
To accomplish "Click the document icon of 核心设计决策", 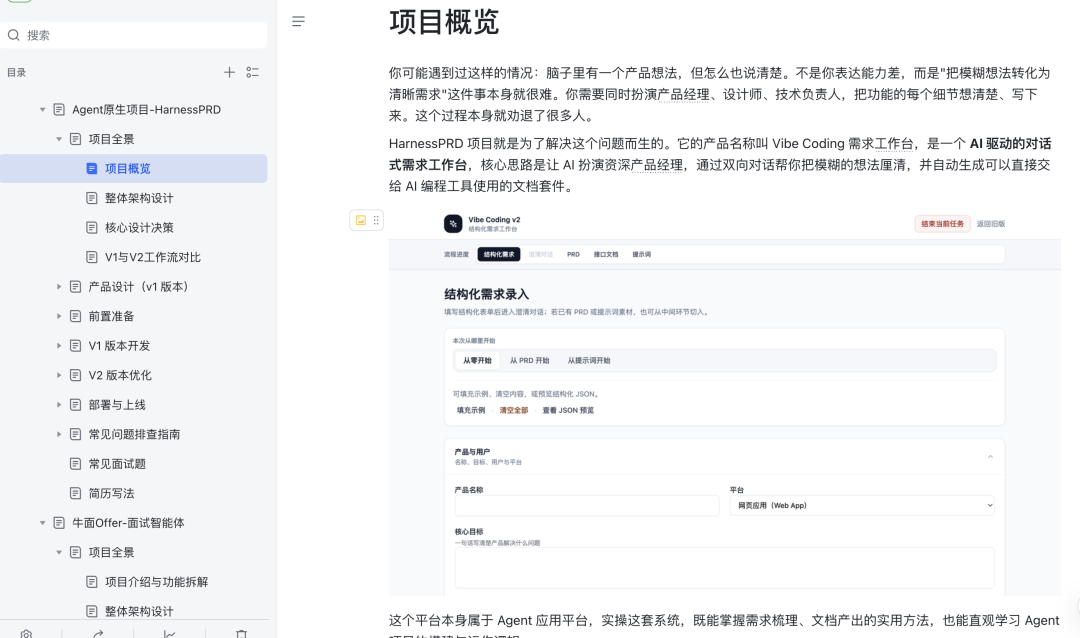I will (x=92, y=227).
